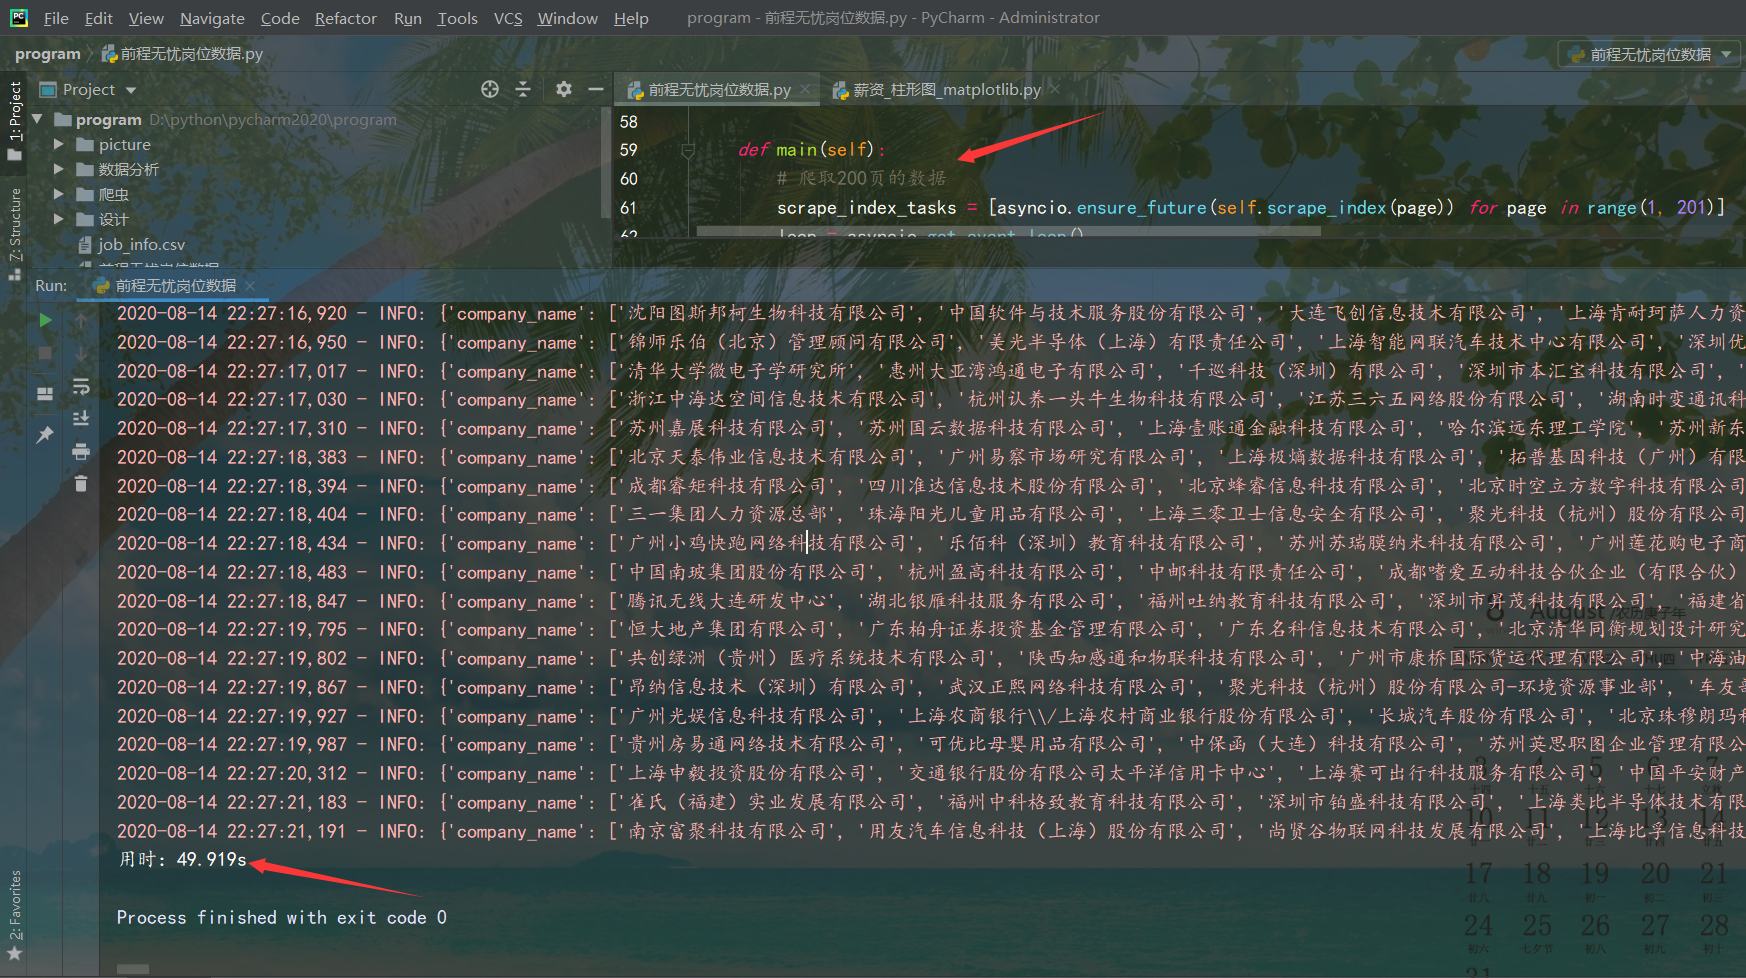Toggle soft-wrap in Run console
Viewport: 1746px width, 978px height.
[x=81, y=387]
